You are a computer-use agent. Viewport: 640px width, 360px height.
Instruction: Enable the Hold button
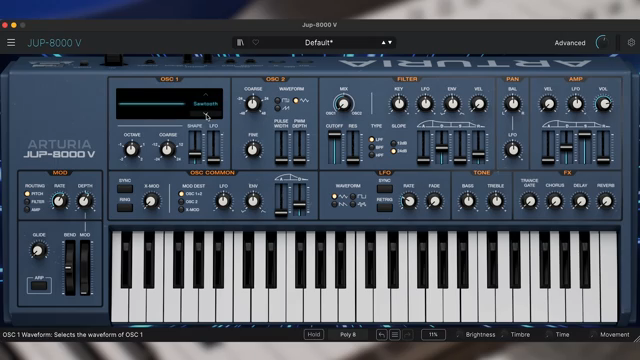[313, 335]
